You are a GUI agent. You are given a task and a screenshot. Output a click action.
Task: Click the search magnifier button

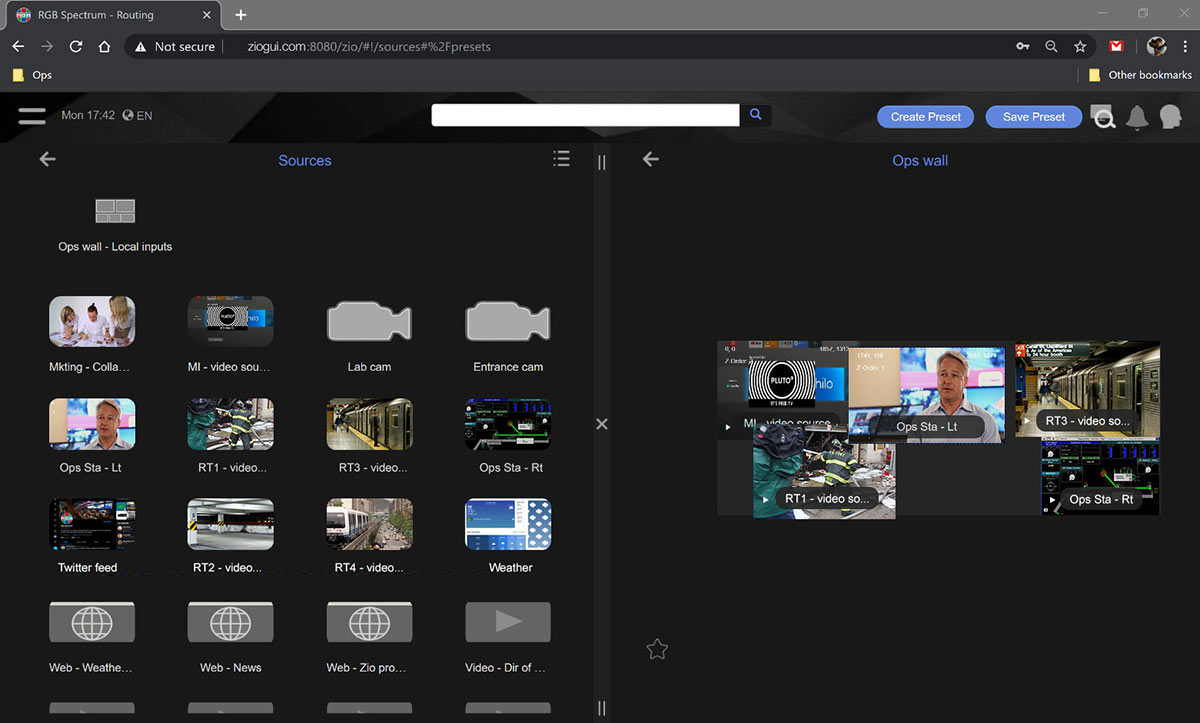[x=755, y=115]
